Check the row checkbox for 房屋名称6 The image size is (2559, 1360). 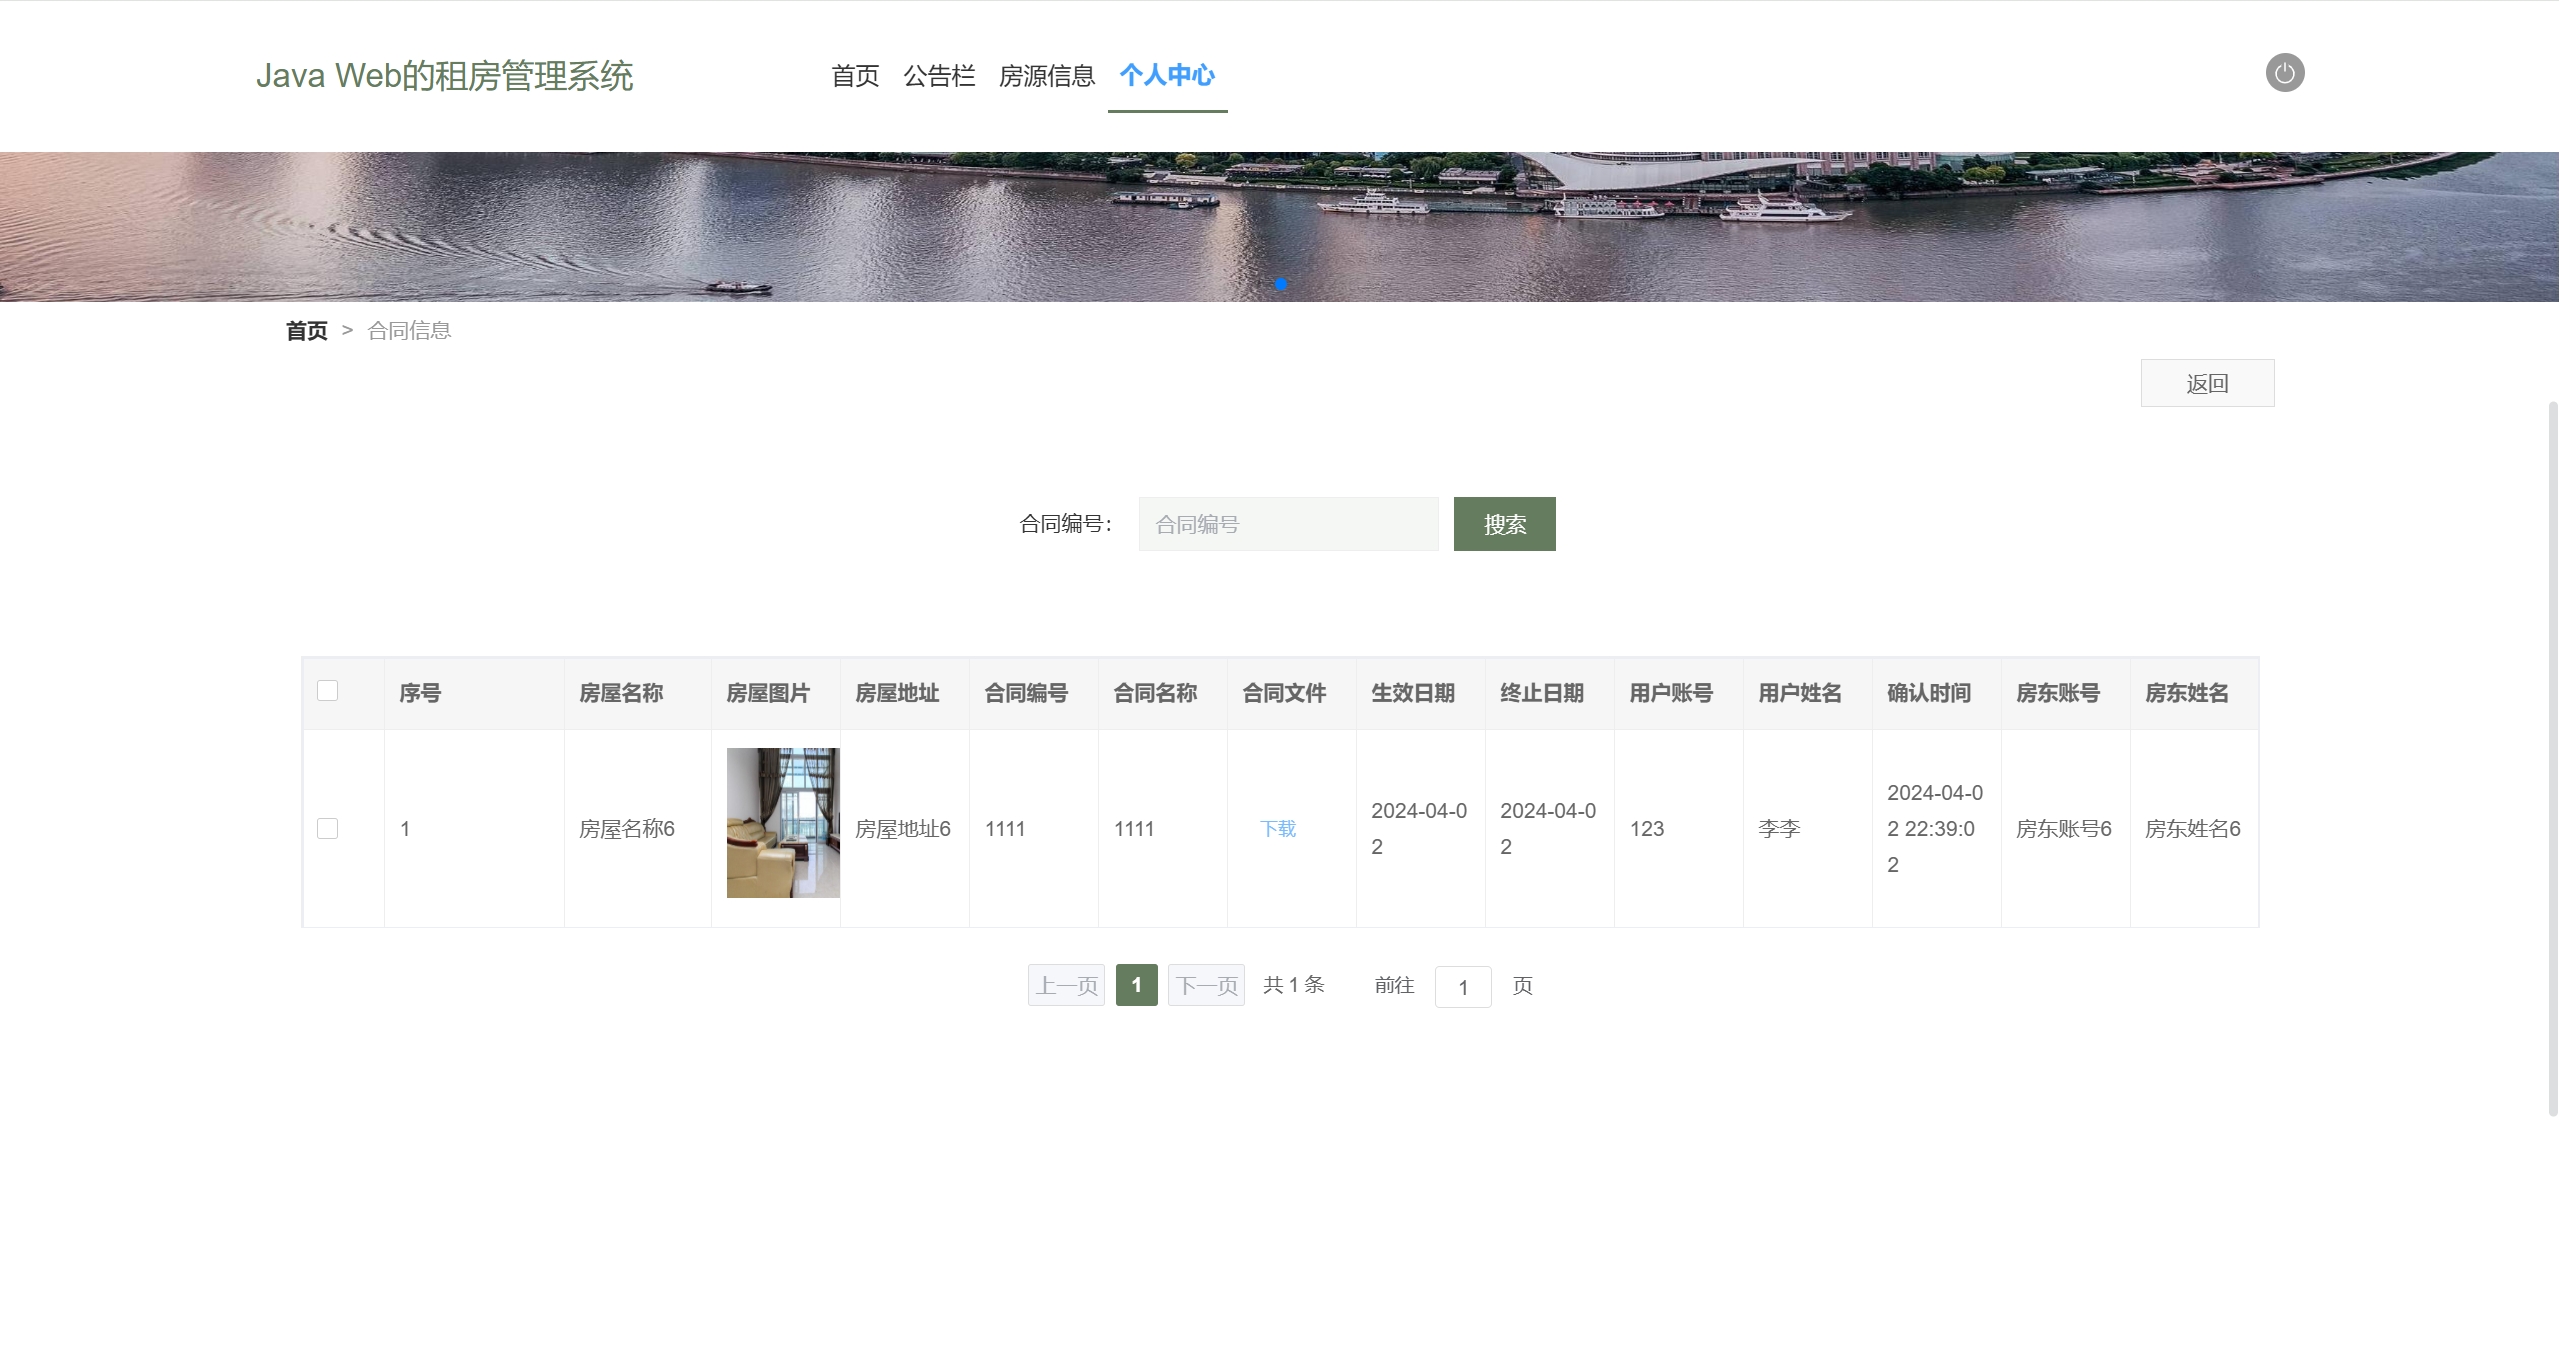(x=327, y=828)
